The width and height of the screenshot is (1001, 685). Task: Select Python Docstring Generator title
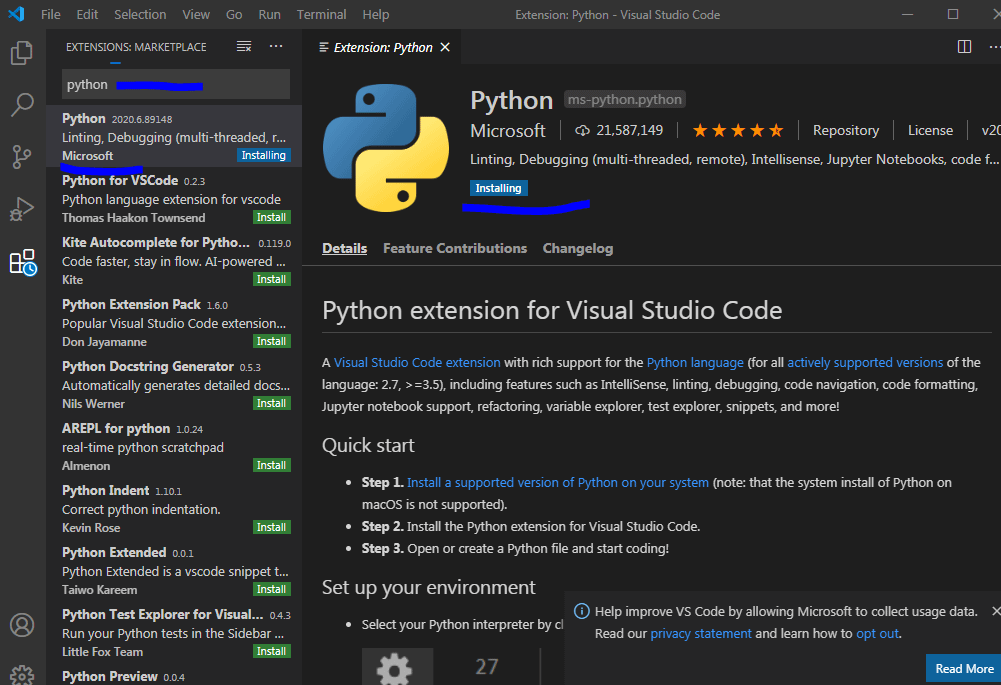(147, 366)
